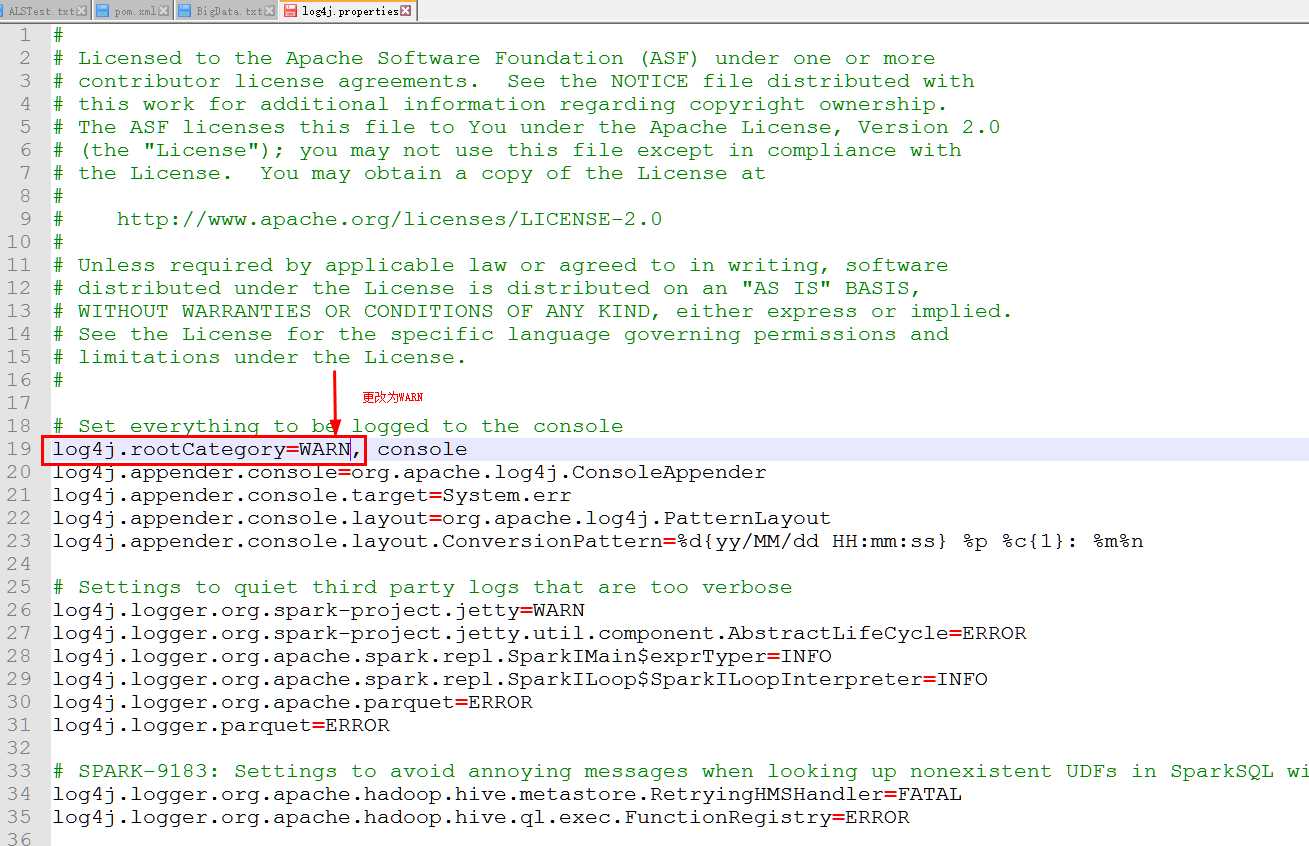Click the blue save icon on pom.xml tab
The height and width of the screenshot is (846, 1309).
click(104, 11)
